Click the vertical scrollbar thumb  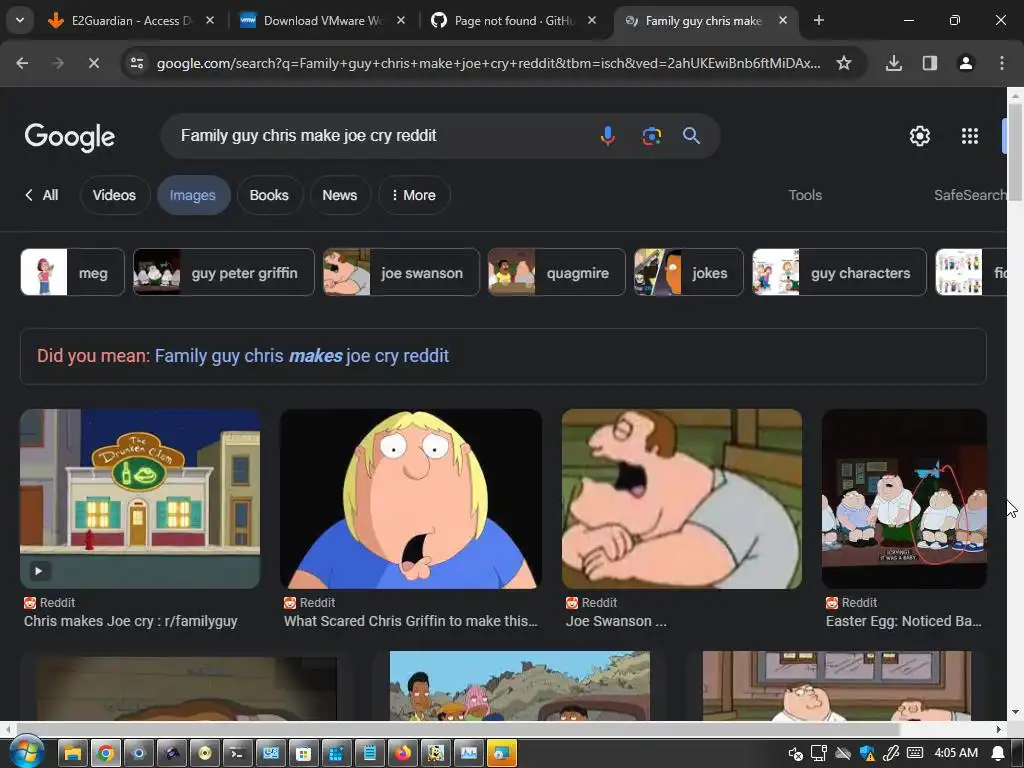pyautogui.click(x=1015, y=152)
